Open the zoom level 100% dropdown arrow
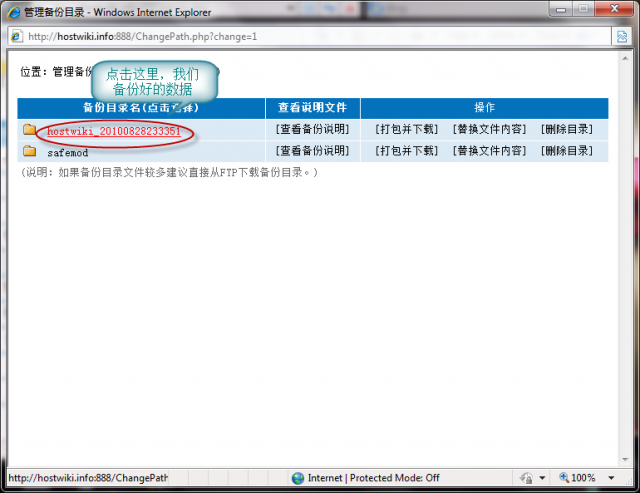 [613, 478]
